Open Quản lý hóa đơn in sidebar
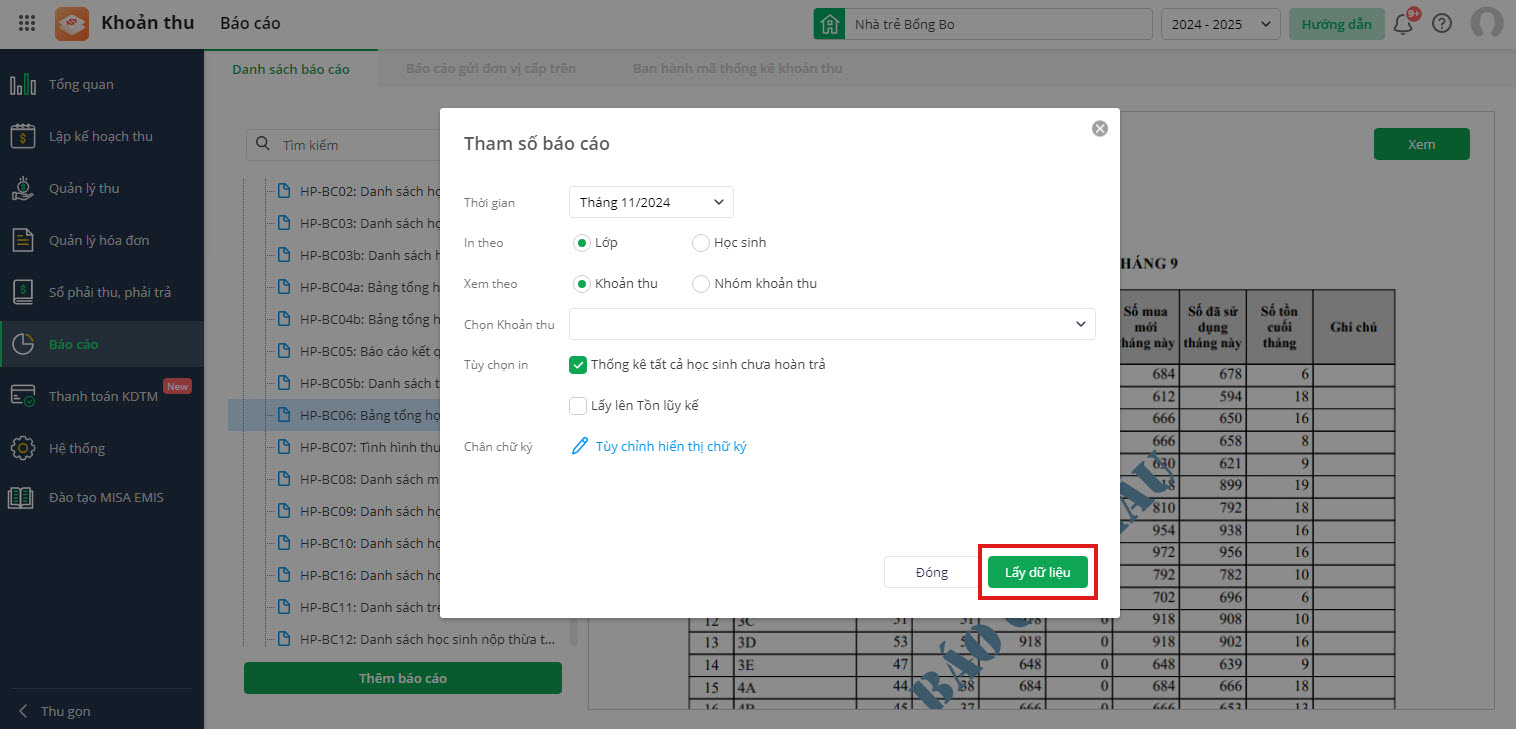 point(99,241)
